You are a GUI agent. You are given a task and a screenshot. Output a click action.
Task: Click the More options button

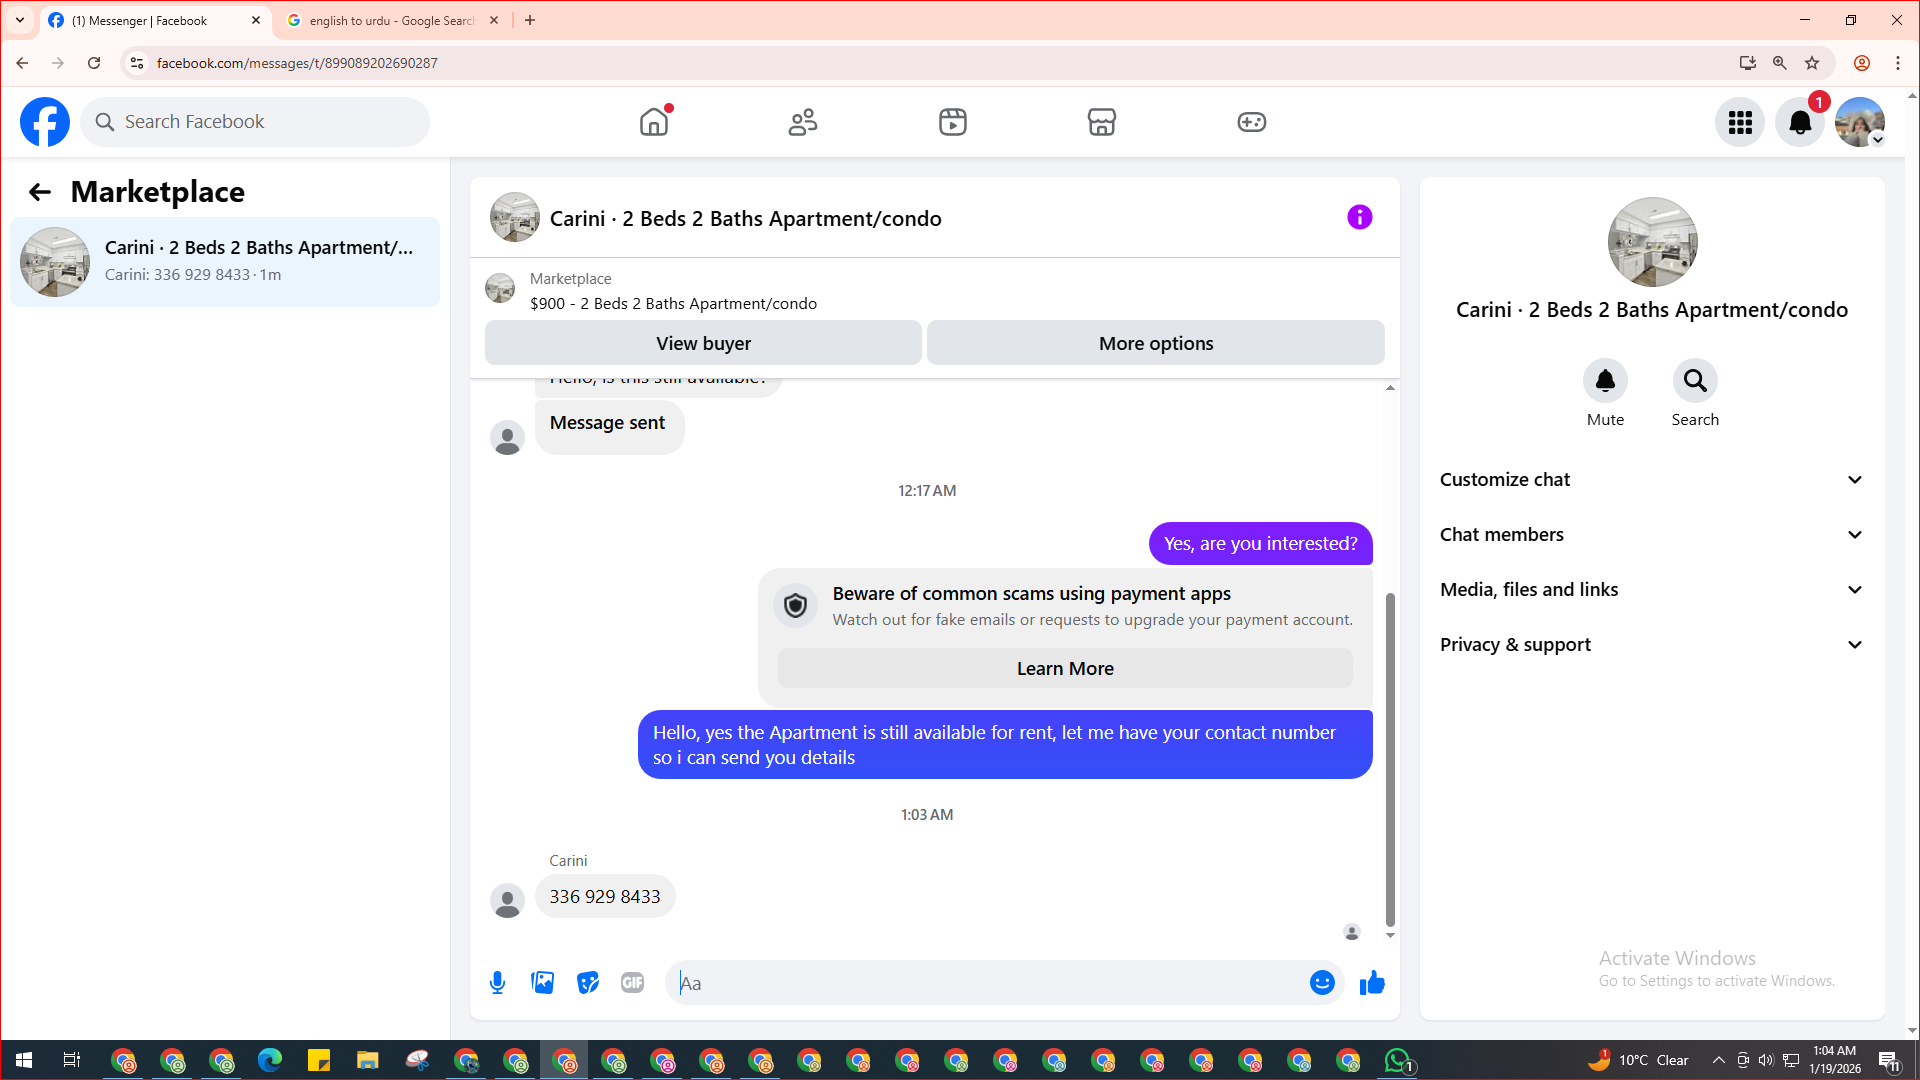coord(1156,343)
